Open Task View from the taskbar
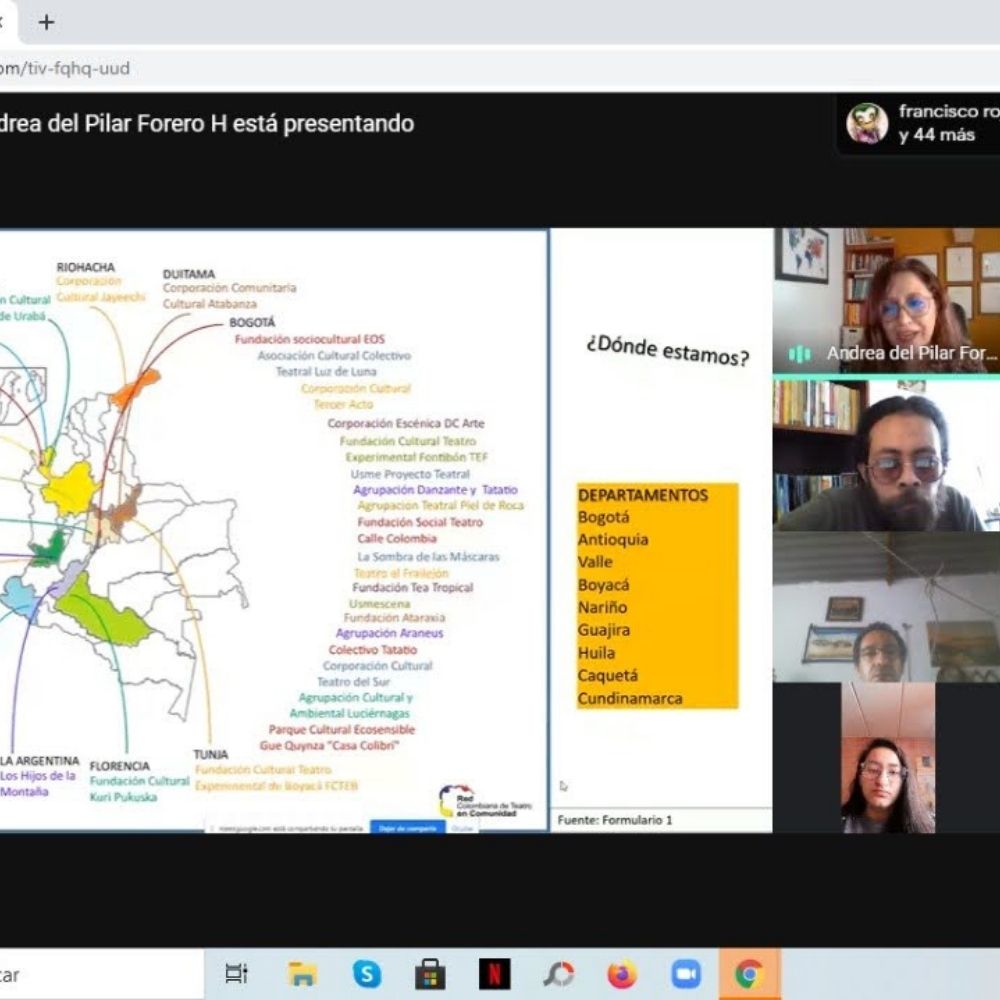 pyautogui.click(x=236, y=974)
